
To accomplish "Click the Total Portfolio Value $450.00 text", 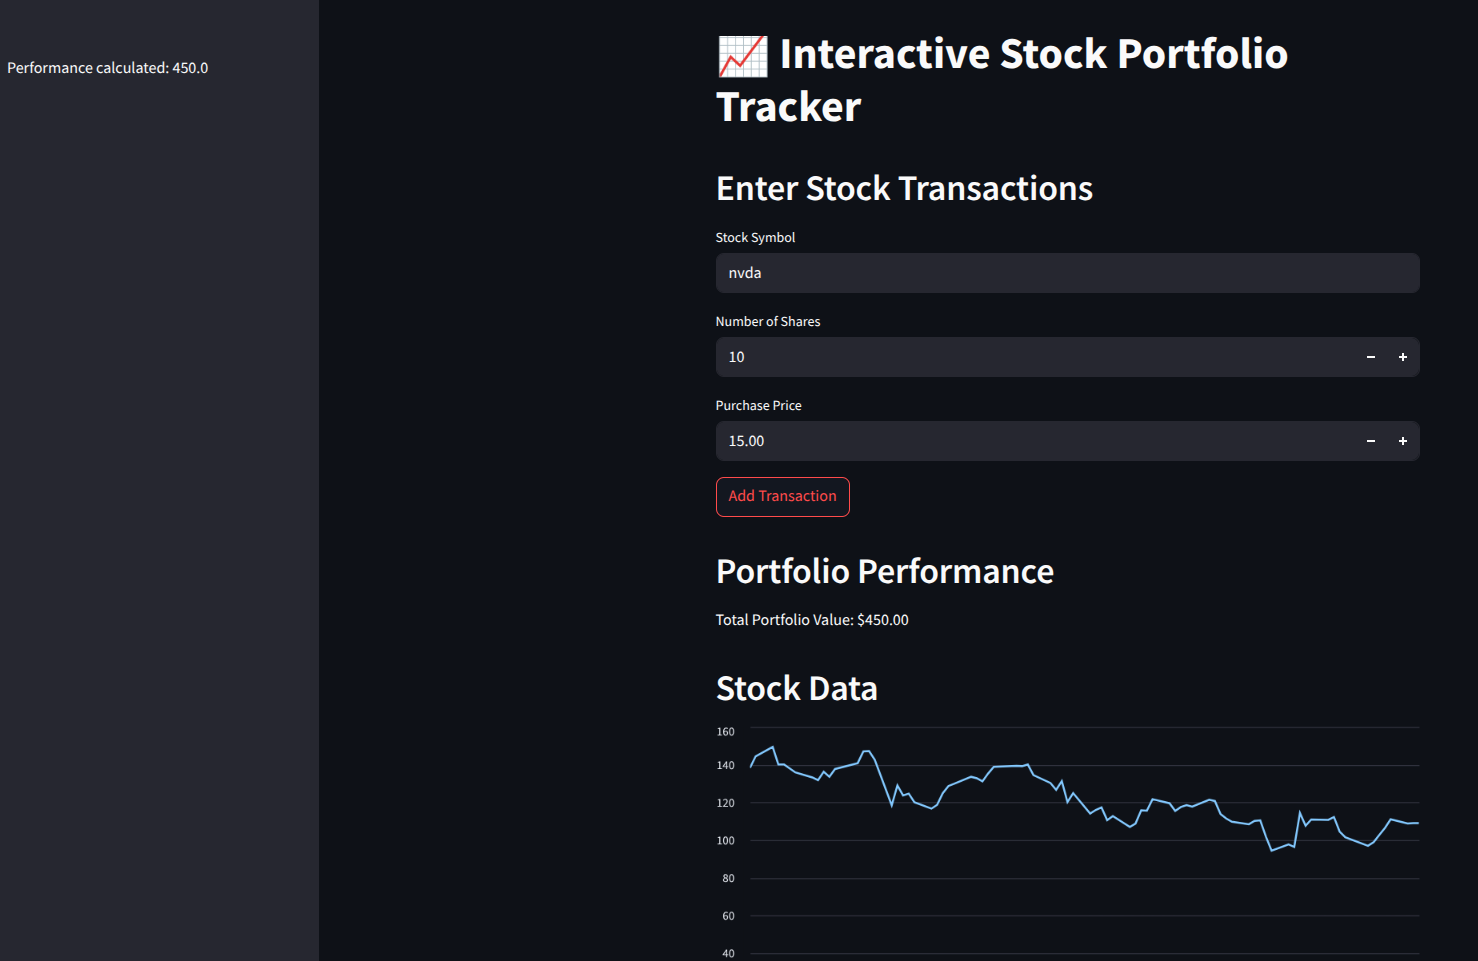I will [x=812, y=620].
